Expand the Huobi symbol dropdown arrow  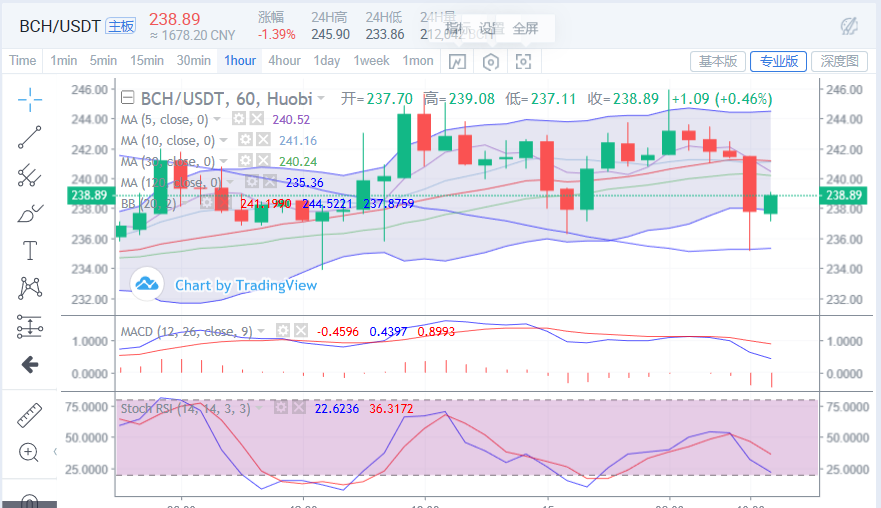coord(321,98)
